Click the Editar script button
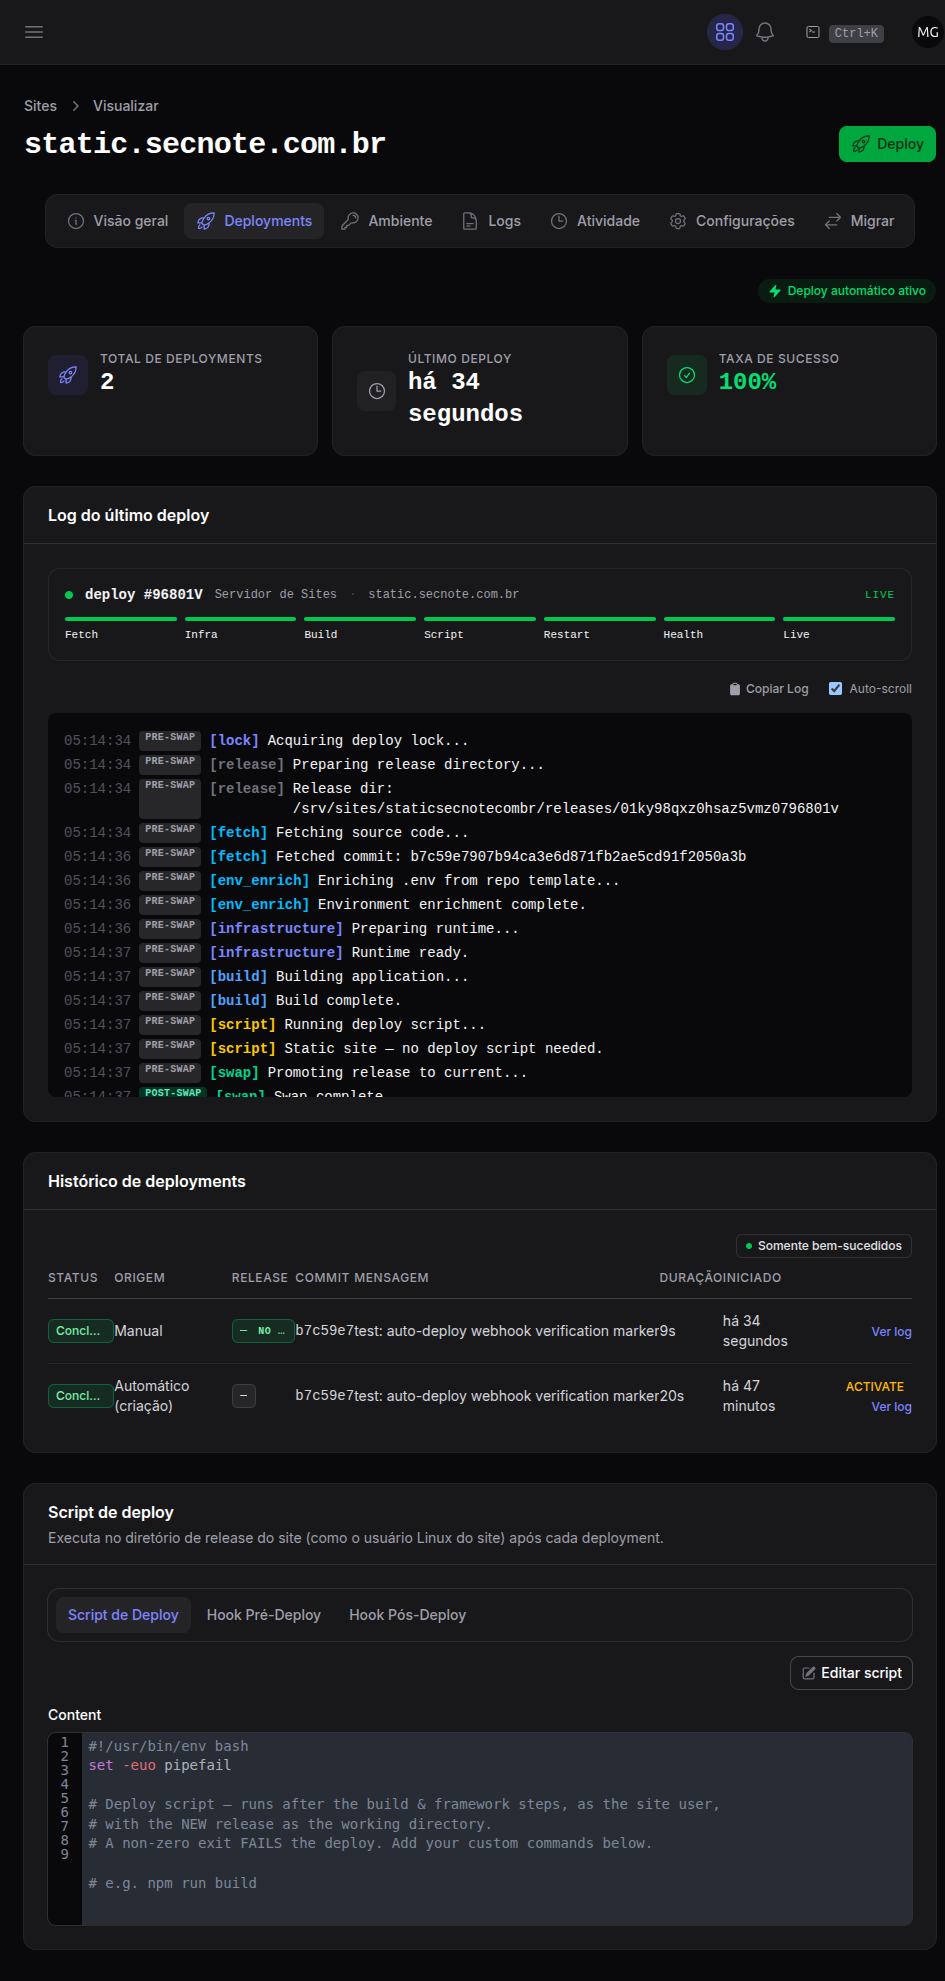 [851, 1673]
